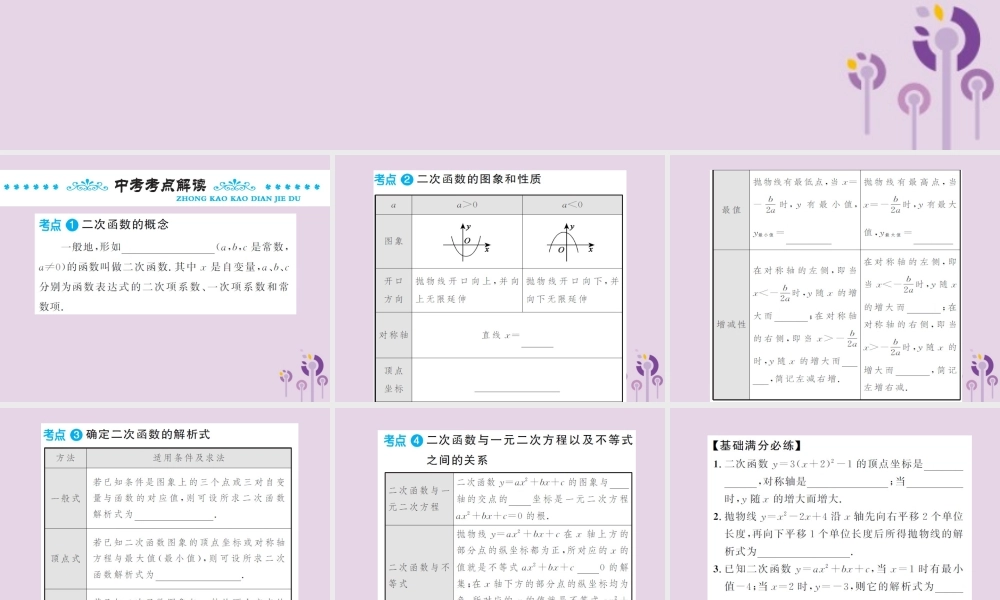Click the 二次函数与一元二次方程 row label
The image size is (1000, 600).
(x=420, y=499)
